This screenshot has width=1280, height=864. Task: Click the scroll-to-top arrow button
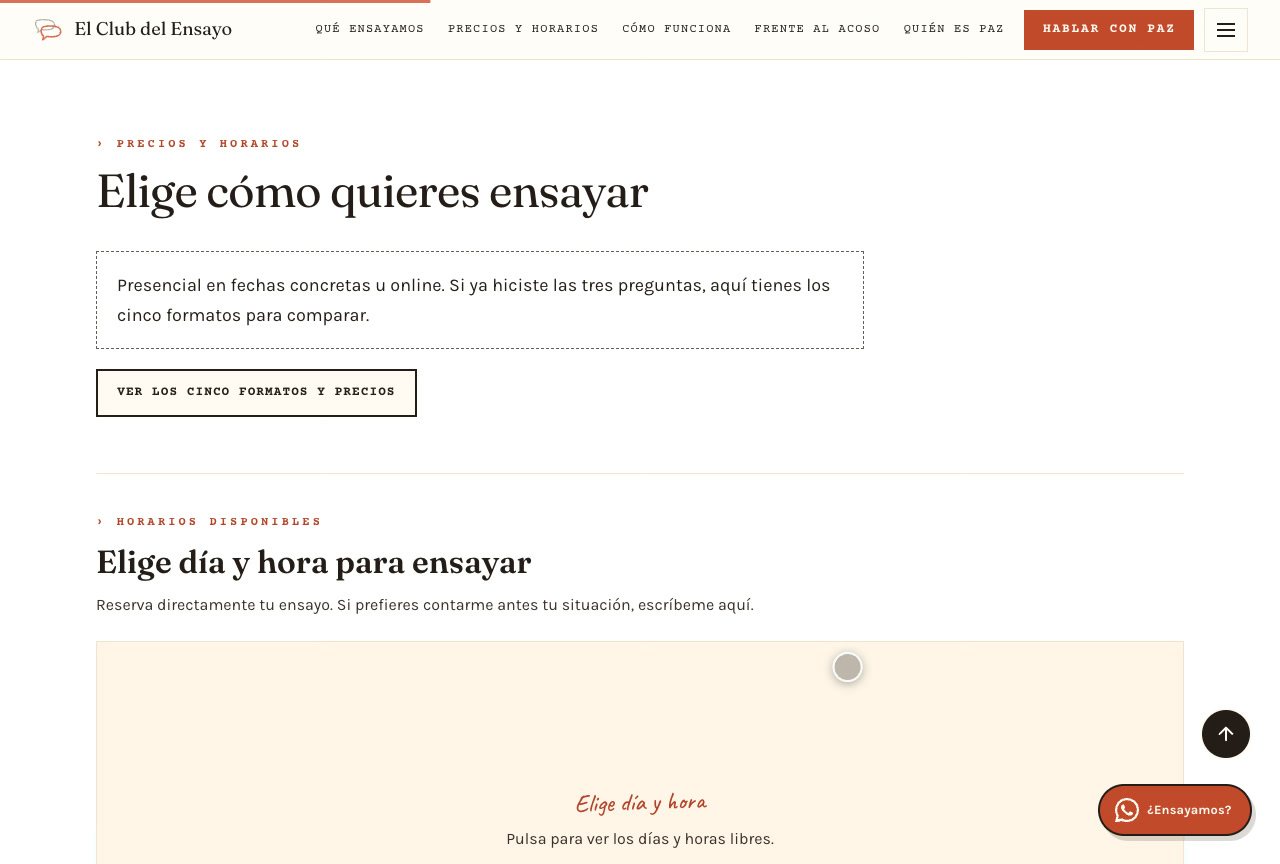click(x=1226, y=734)
